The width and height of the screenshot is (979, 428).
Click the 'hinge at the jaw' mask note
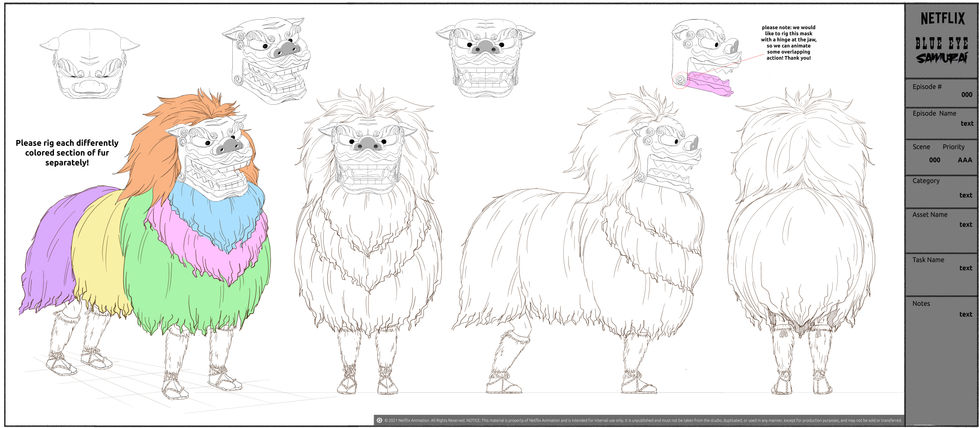[x=788, y=42]
